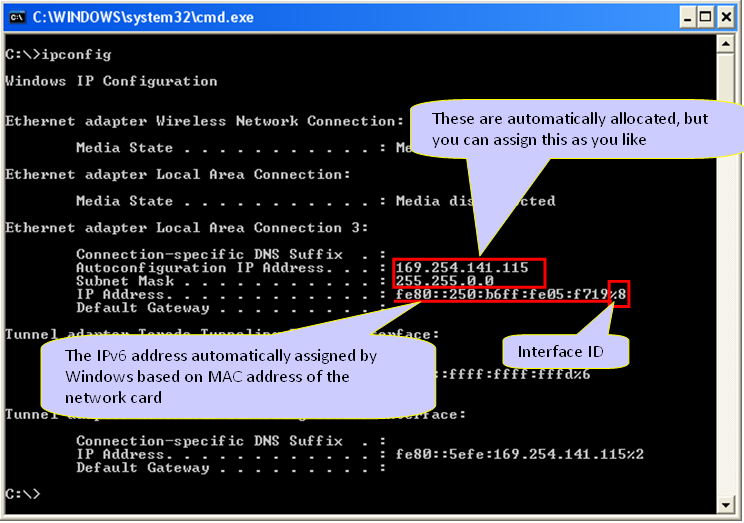
Task: Click the scrollbar down arrow
Action: click(729, 503)
